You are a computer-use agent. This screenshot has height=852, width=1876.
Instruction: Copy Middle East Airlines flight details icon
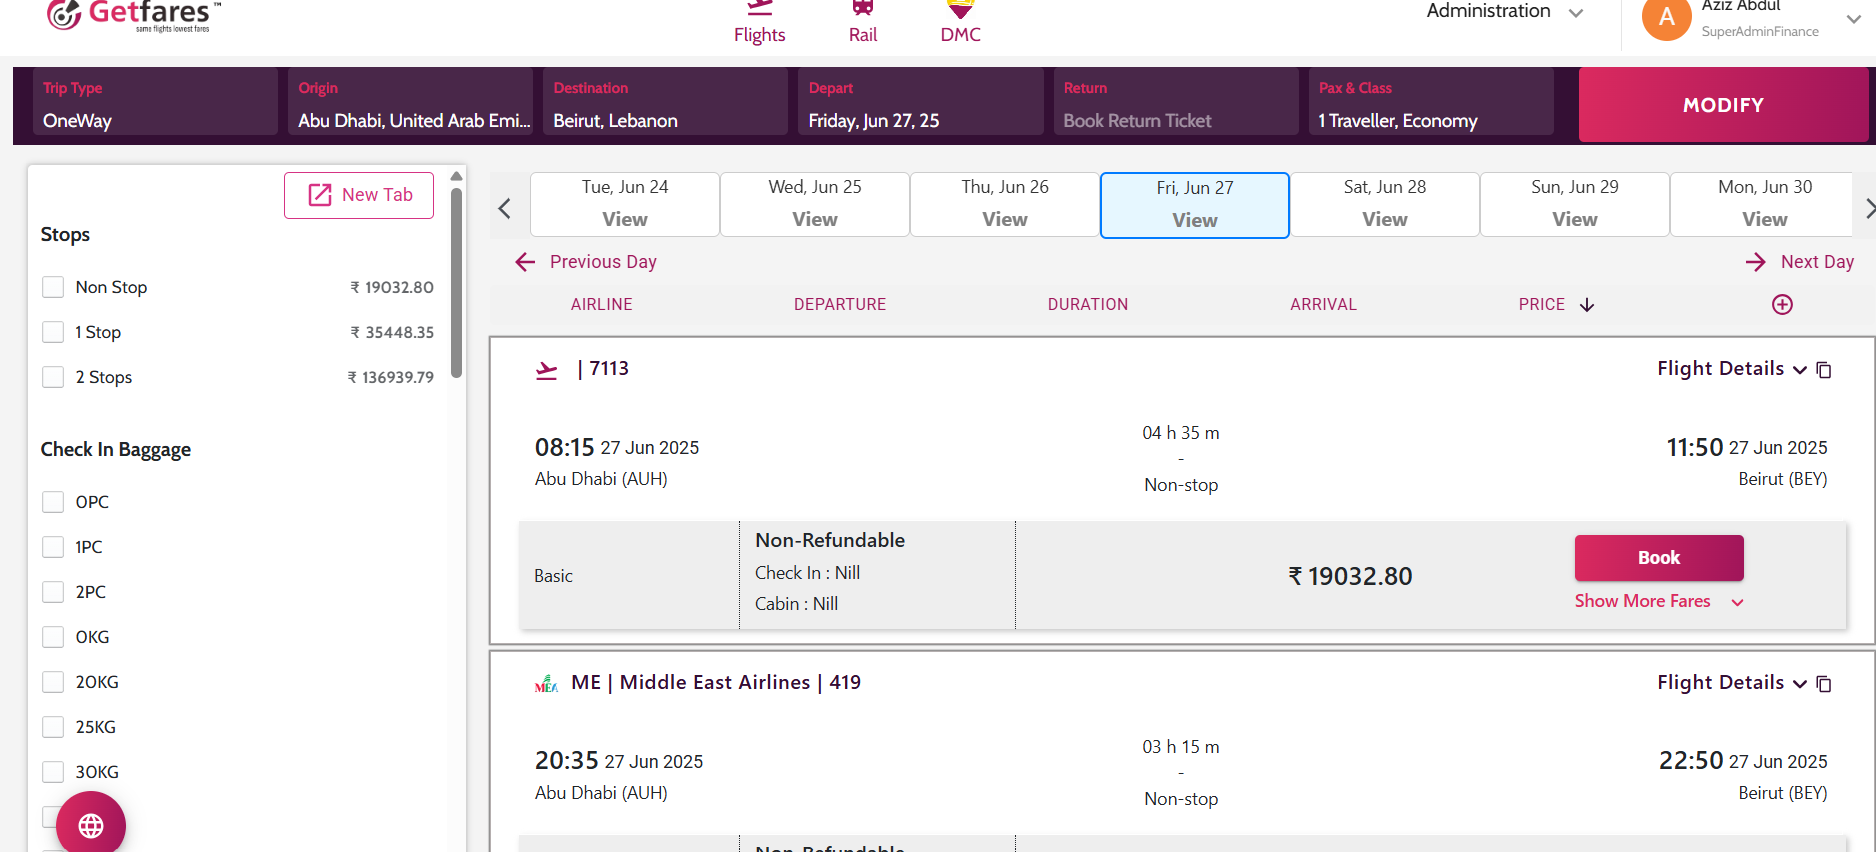tap(1824, 684)
